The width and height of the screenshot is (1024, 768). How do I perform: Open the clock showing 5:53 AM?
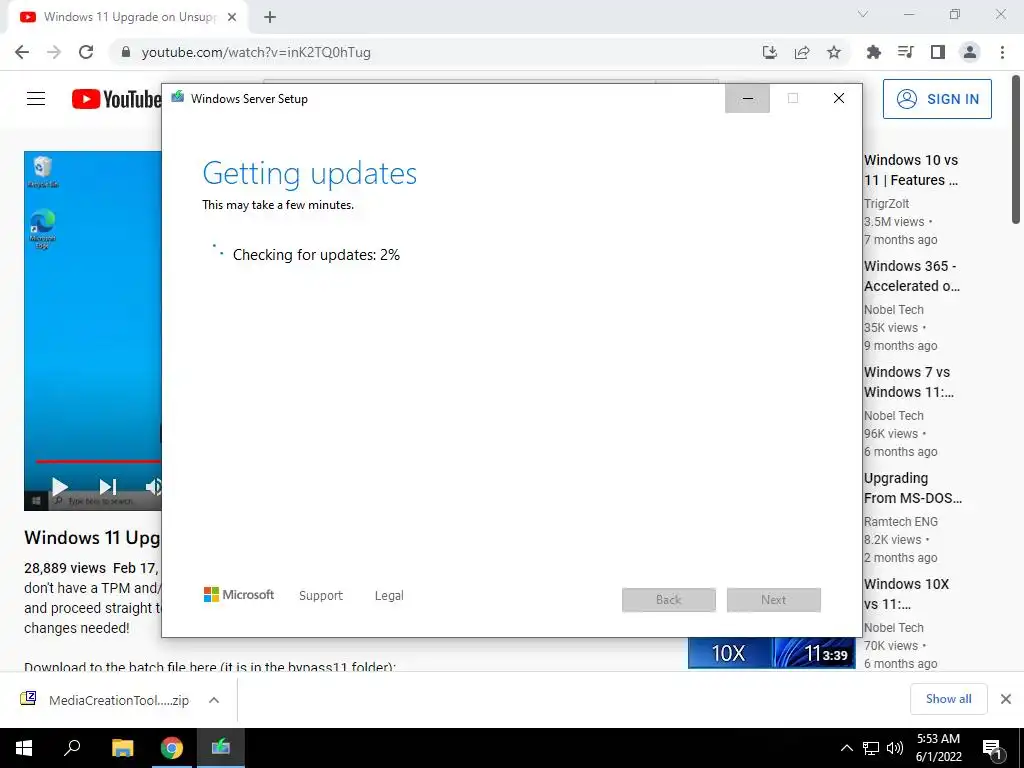pos(938,748)
